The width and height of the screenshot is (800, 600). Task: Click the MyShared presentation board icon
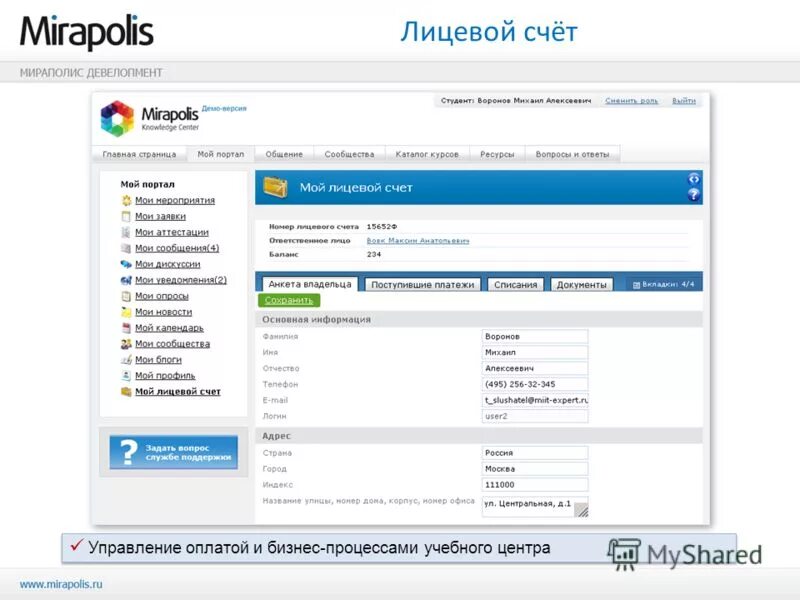[x=624, y=554]
